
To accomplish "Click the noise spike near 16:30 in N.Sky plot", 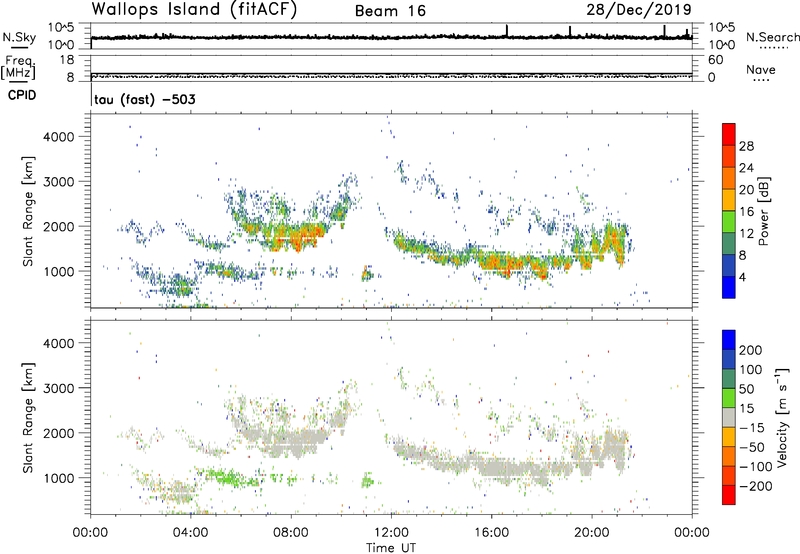I will [x=507, y=31].
